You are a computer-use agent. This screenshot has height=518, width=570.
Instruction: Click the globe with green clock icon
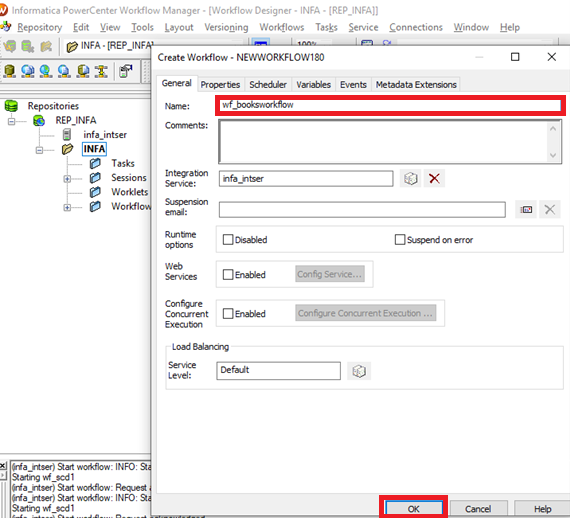pos(45,71)
